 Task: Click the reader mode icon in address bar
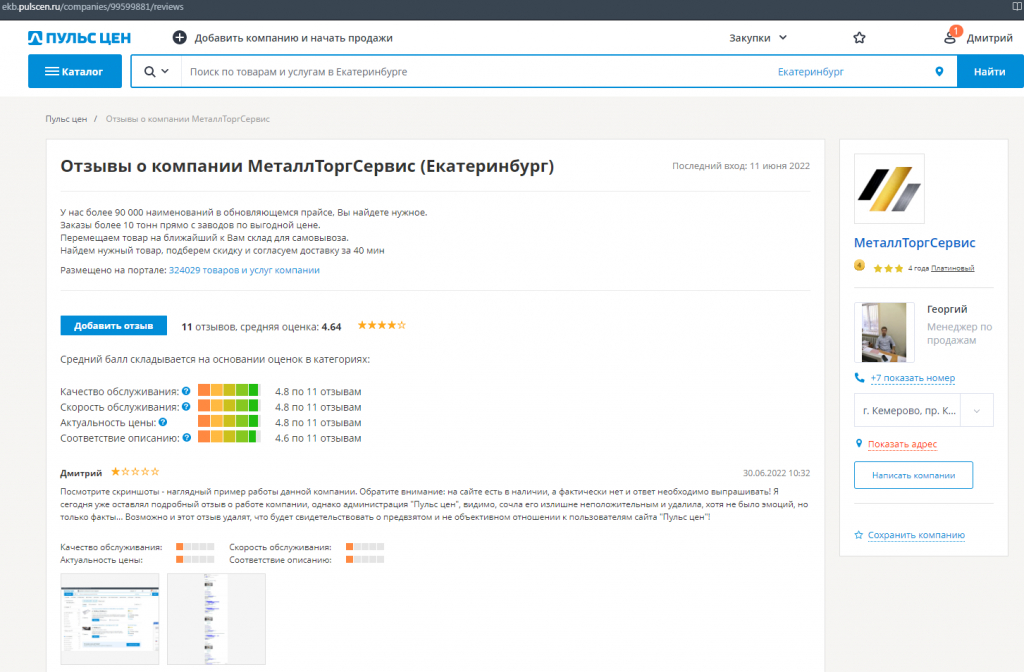(1017, 7)
